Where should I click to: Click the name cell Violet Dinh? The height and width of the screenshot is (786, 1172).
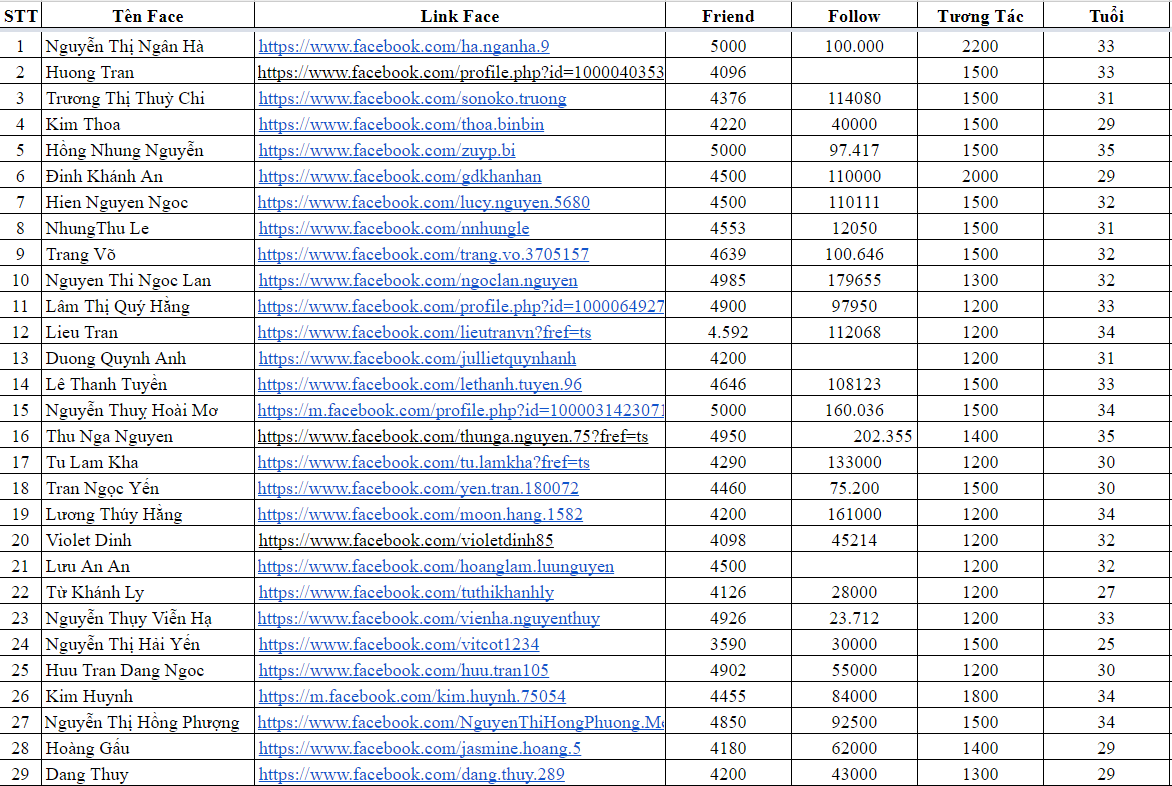coord(148,540)
